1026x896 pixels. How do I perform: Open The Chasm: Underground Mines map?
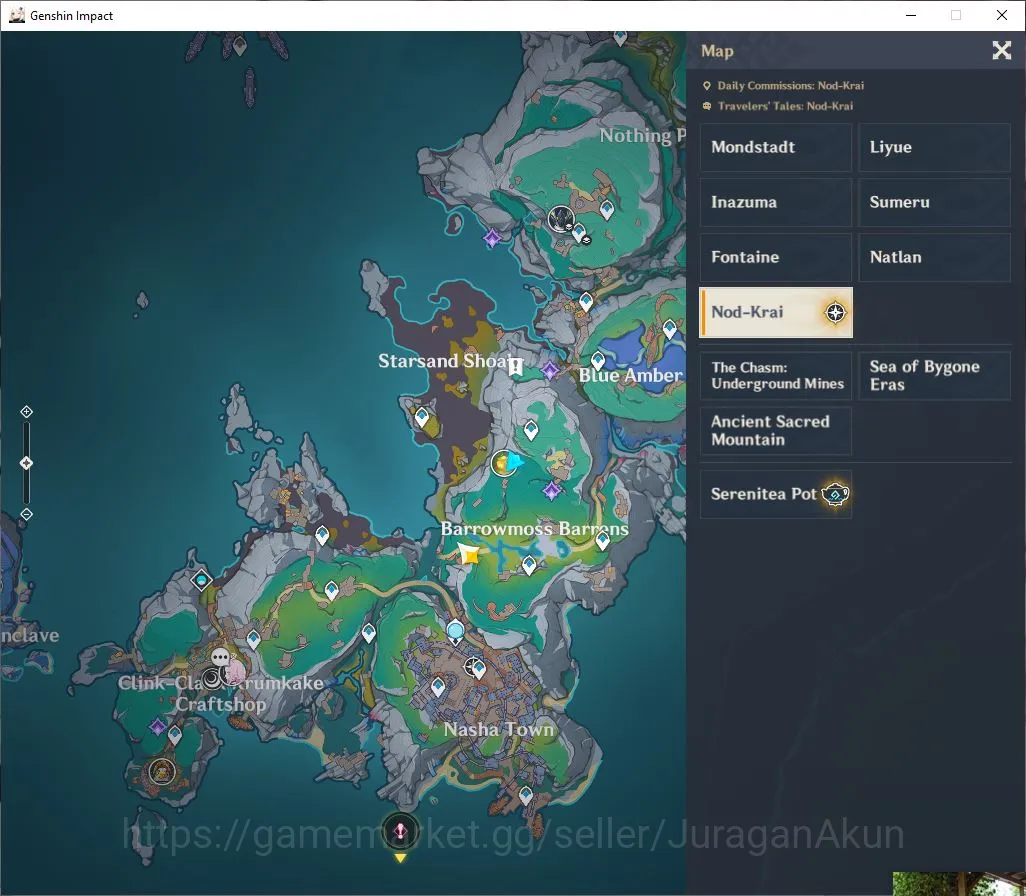tap(775, 376)
